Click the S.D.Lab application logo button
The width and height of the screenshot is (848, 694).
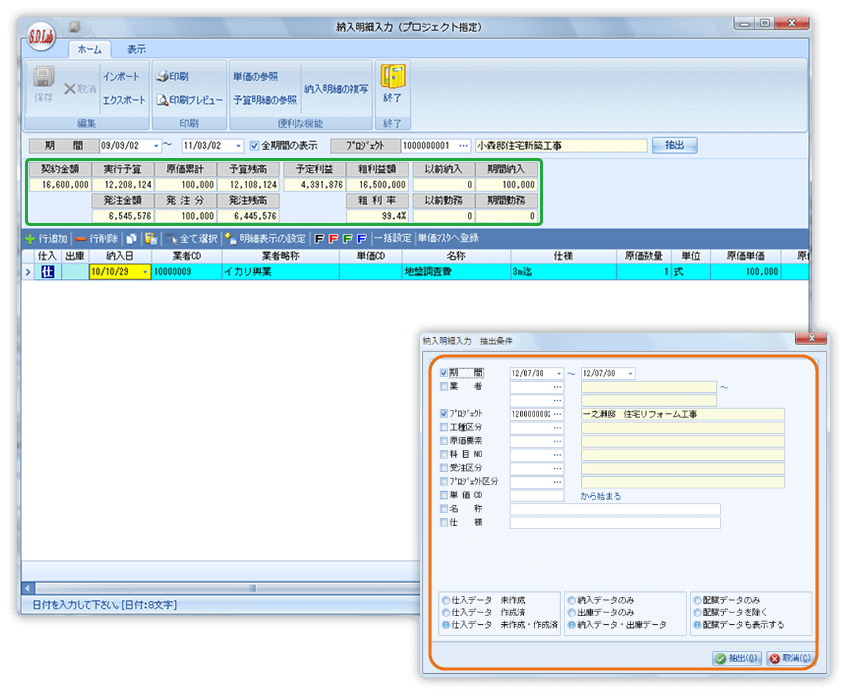coord(42,36)
